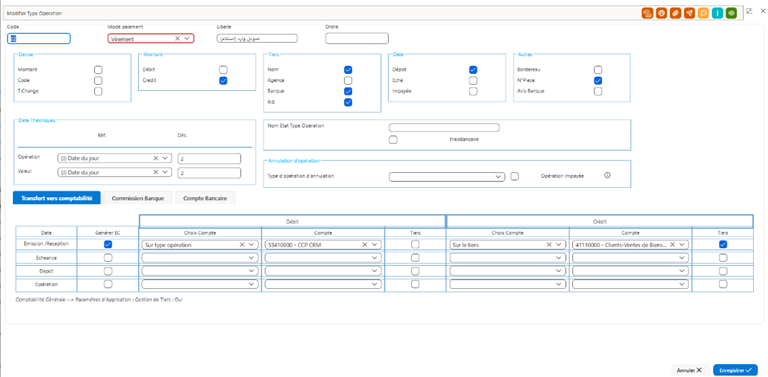Switch to the Commission Banque tab
768x377 pixels.
tap(138, 198)
